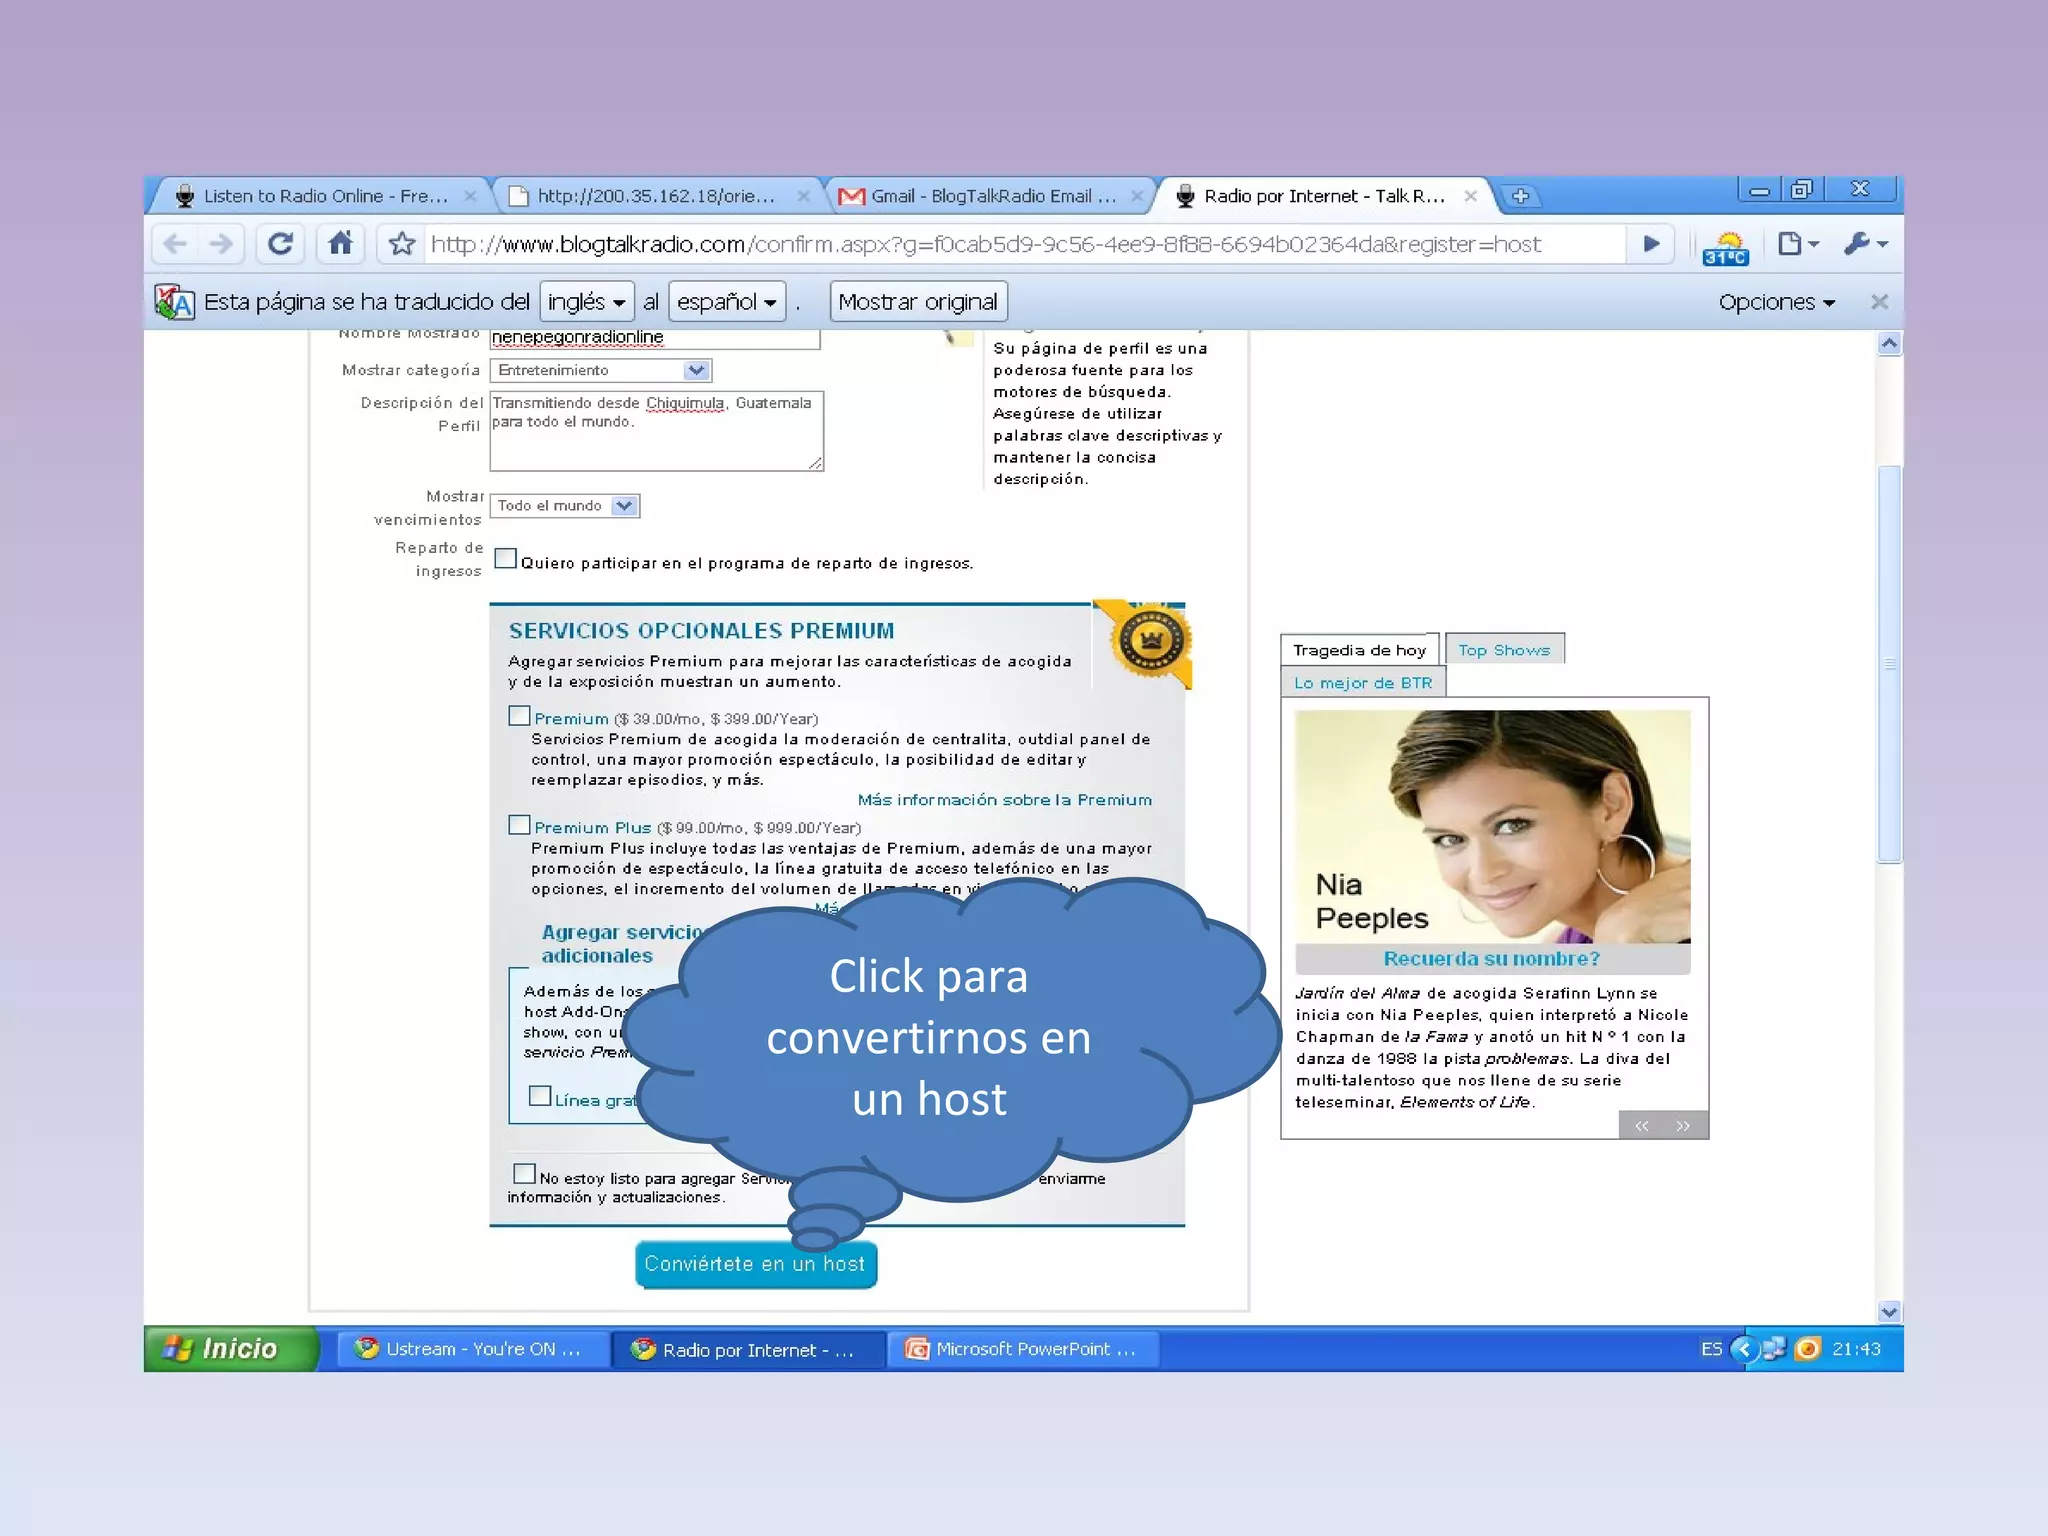Click the page scrollbar up arrow
This screenshot has width=2048, height=1536.
point(1889,344)
